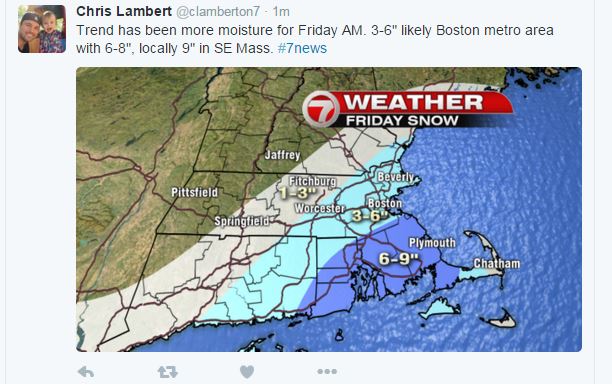The image size is (612, 384).
Task: Click the Chris Lambert display name
Action: (x=124, y=11)
